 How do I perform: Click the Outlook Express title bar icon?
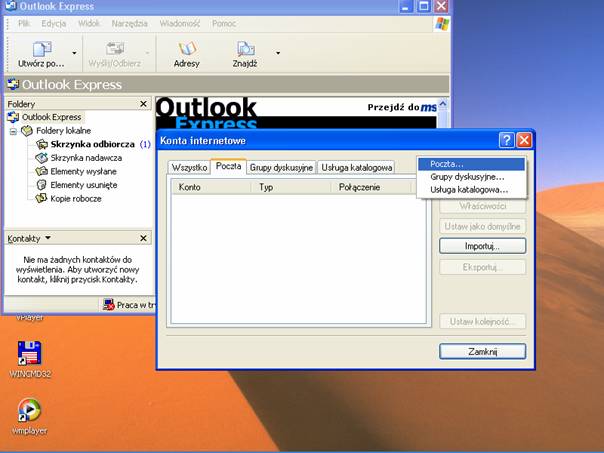(10, 6)
